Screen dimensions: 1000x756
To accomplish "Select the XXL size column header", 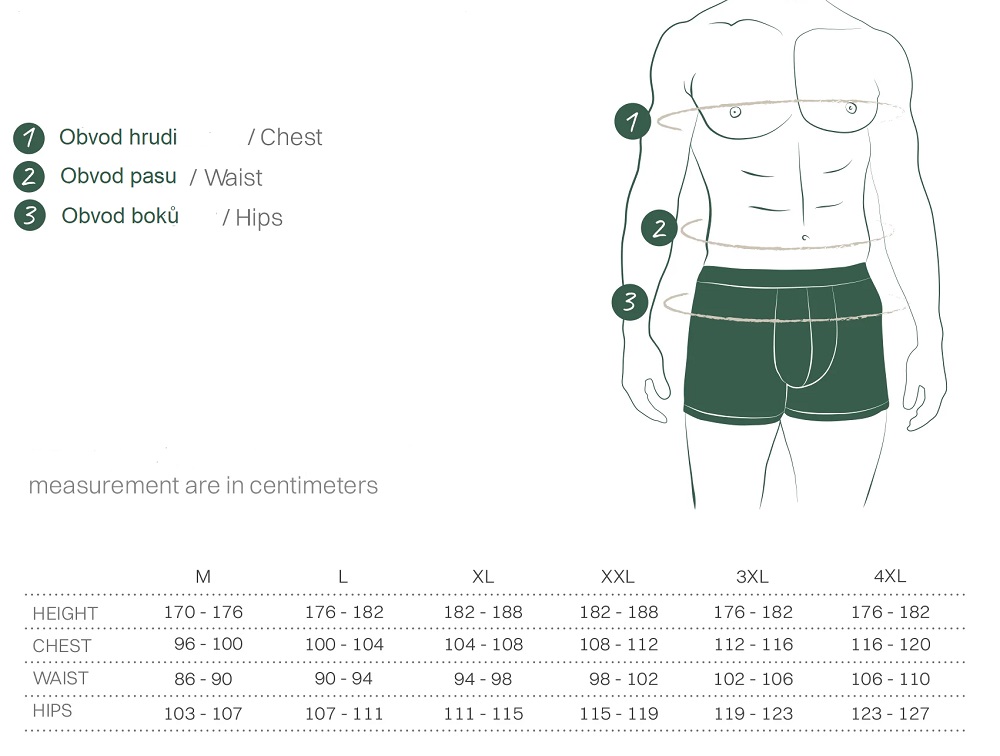I will [x=618, y=577].
